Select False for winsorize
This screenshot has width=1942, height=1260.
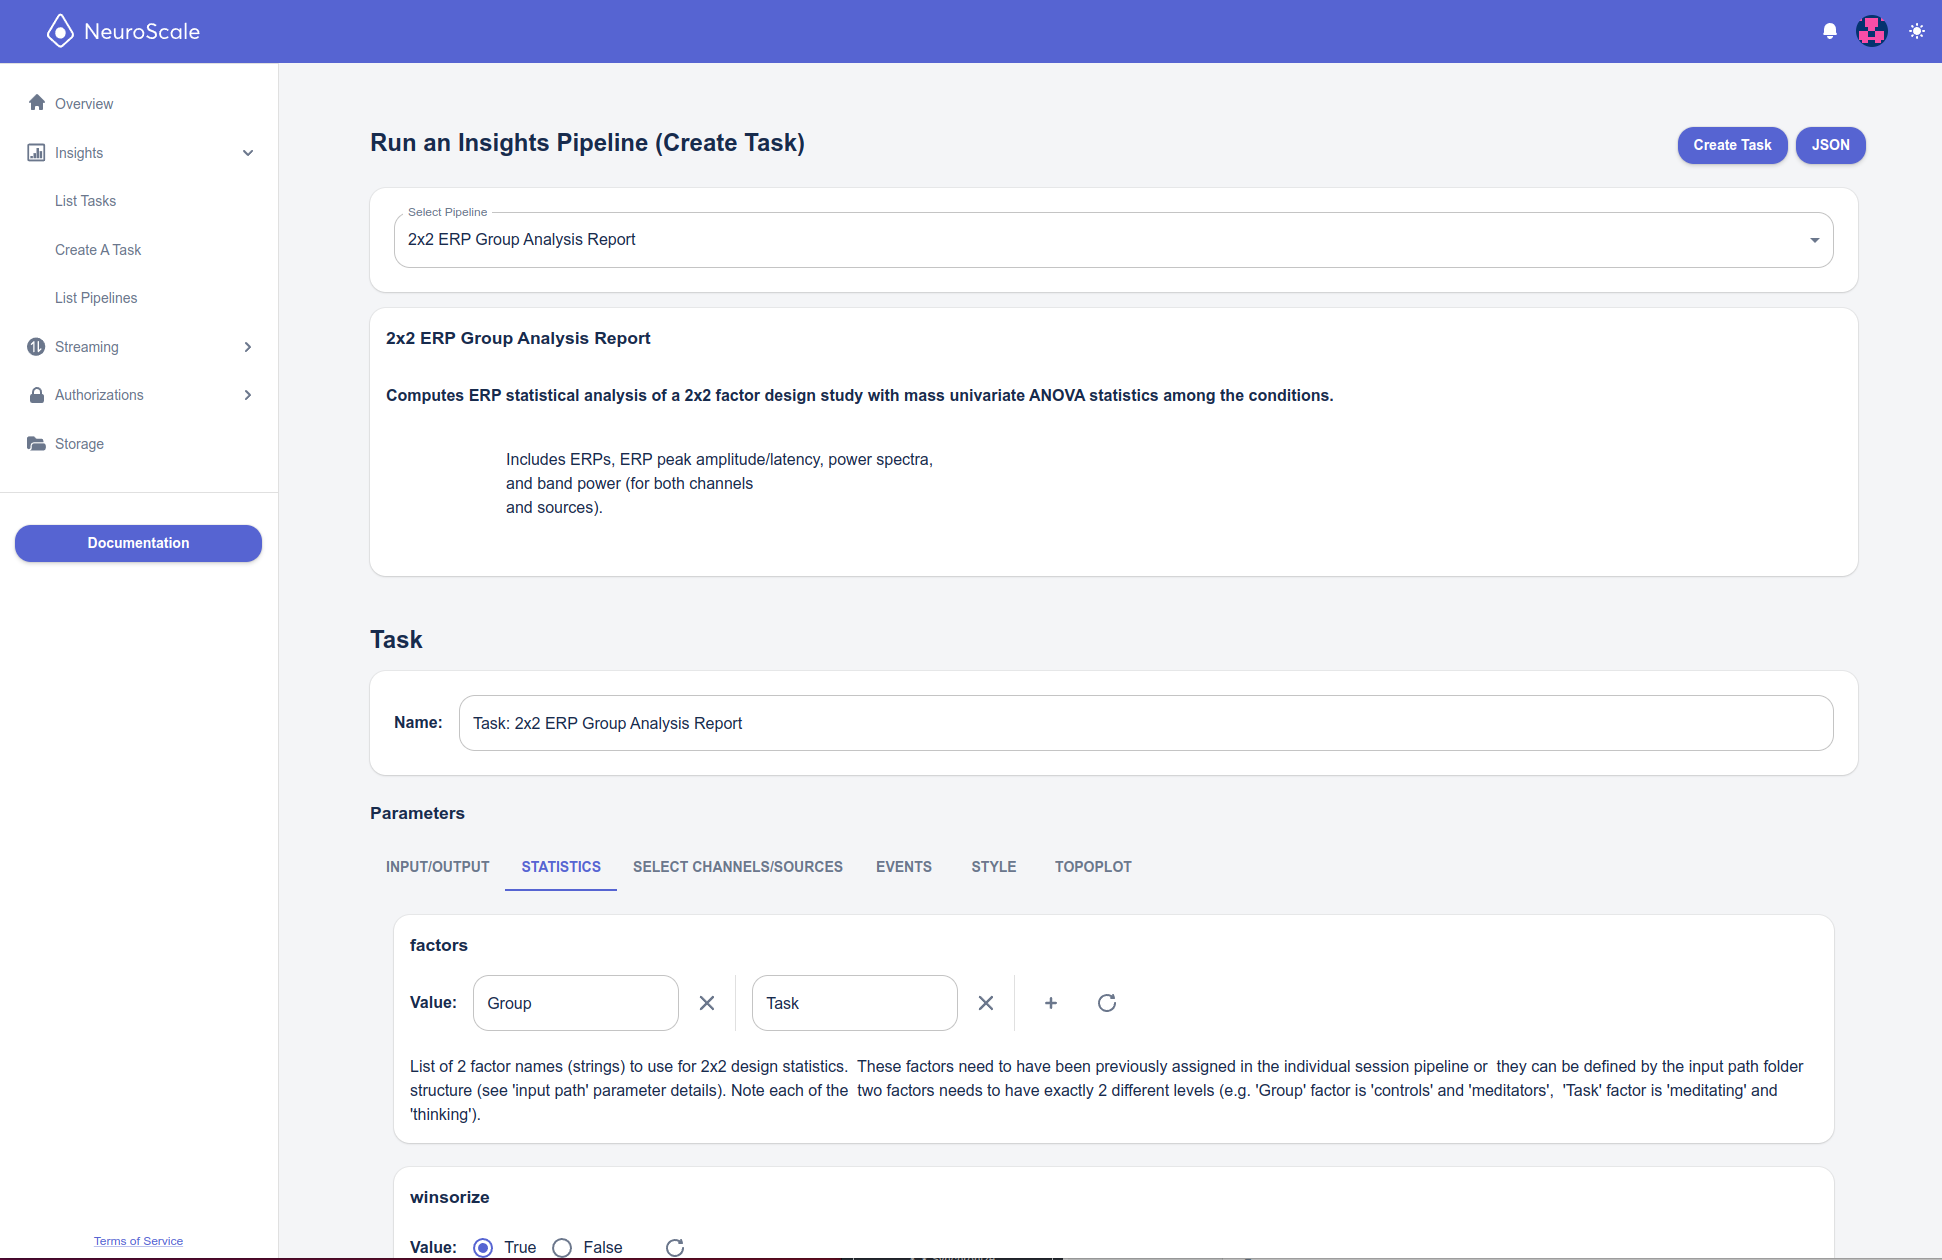[562, 1247]
